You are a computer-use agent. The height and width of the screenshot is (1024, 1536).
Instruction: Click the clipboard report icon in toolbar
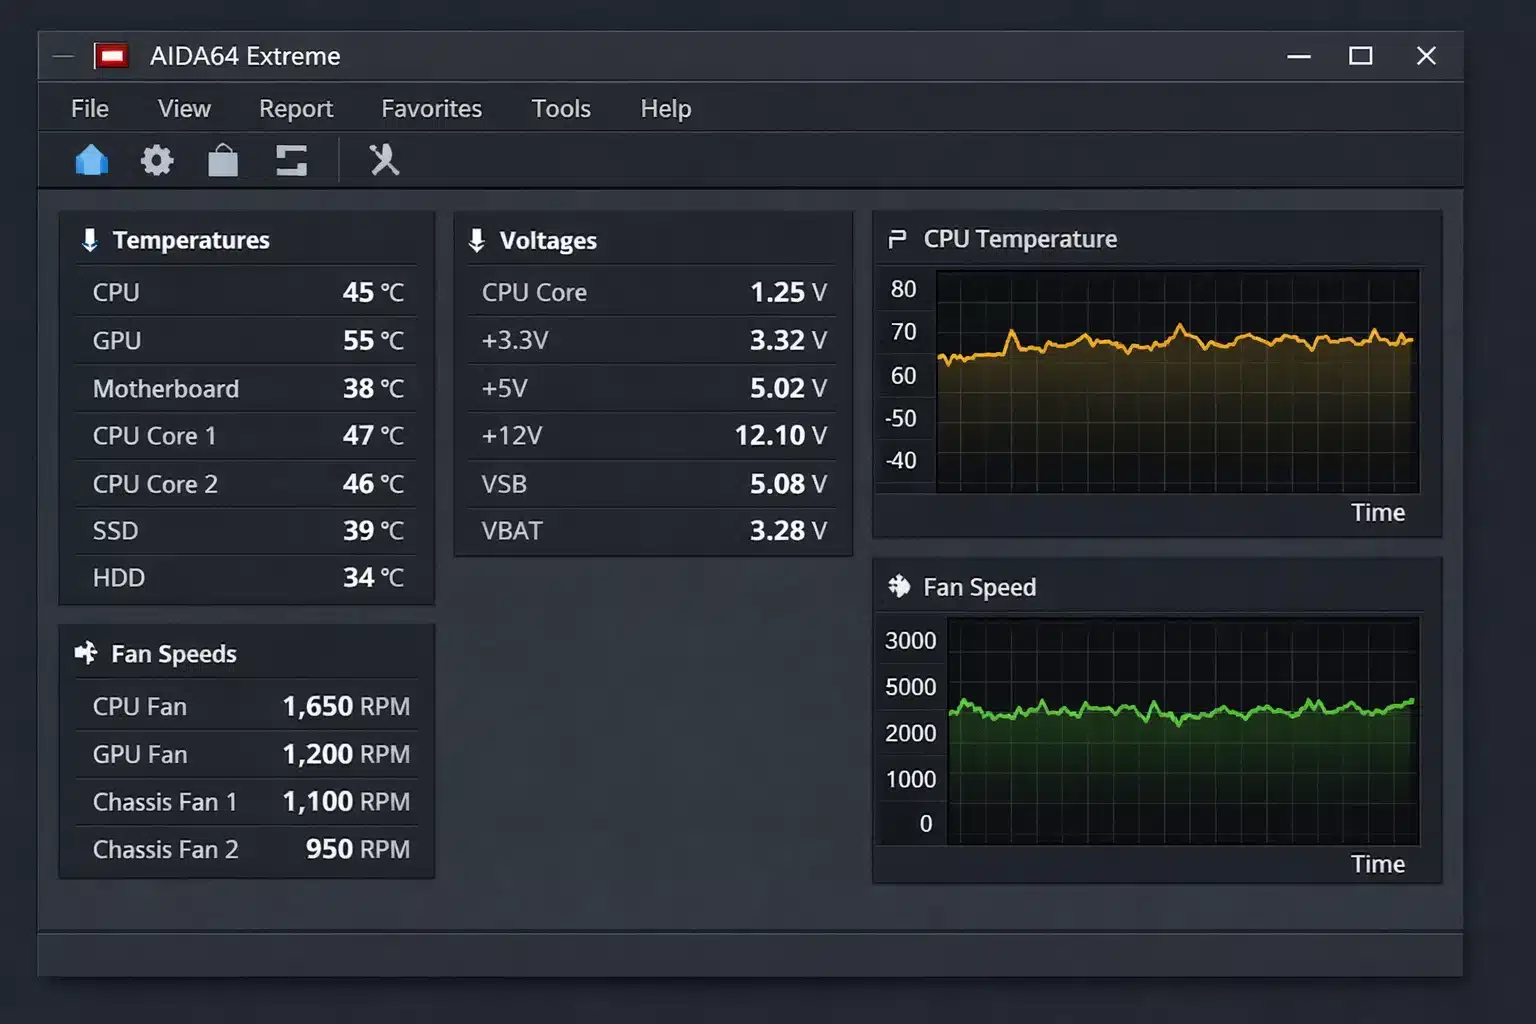pos(223,160)
